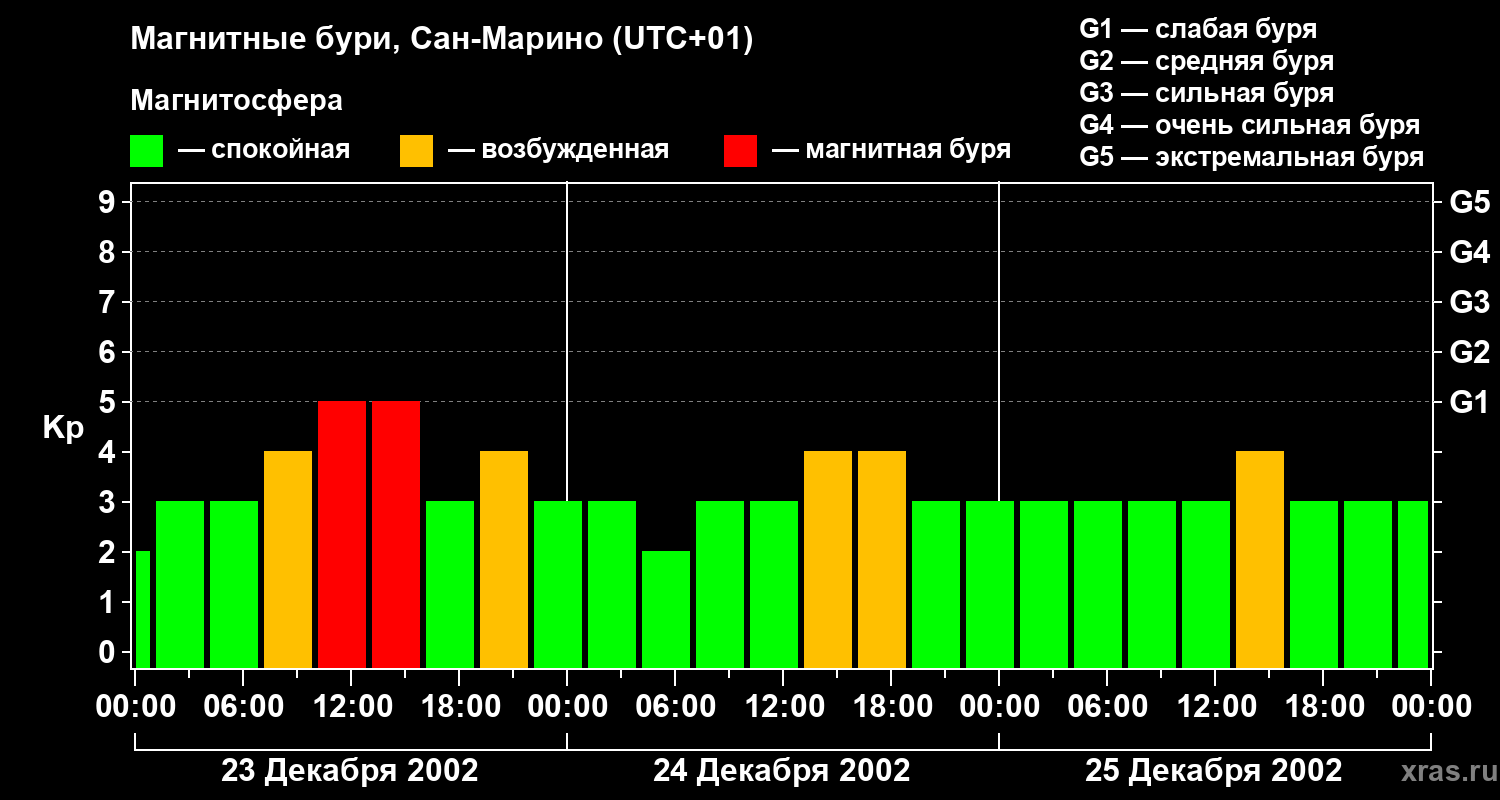
Task: Click the '12:00' label under 23 December
Action: click(x=351, y=707)
